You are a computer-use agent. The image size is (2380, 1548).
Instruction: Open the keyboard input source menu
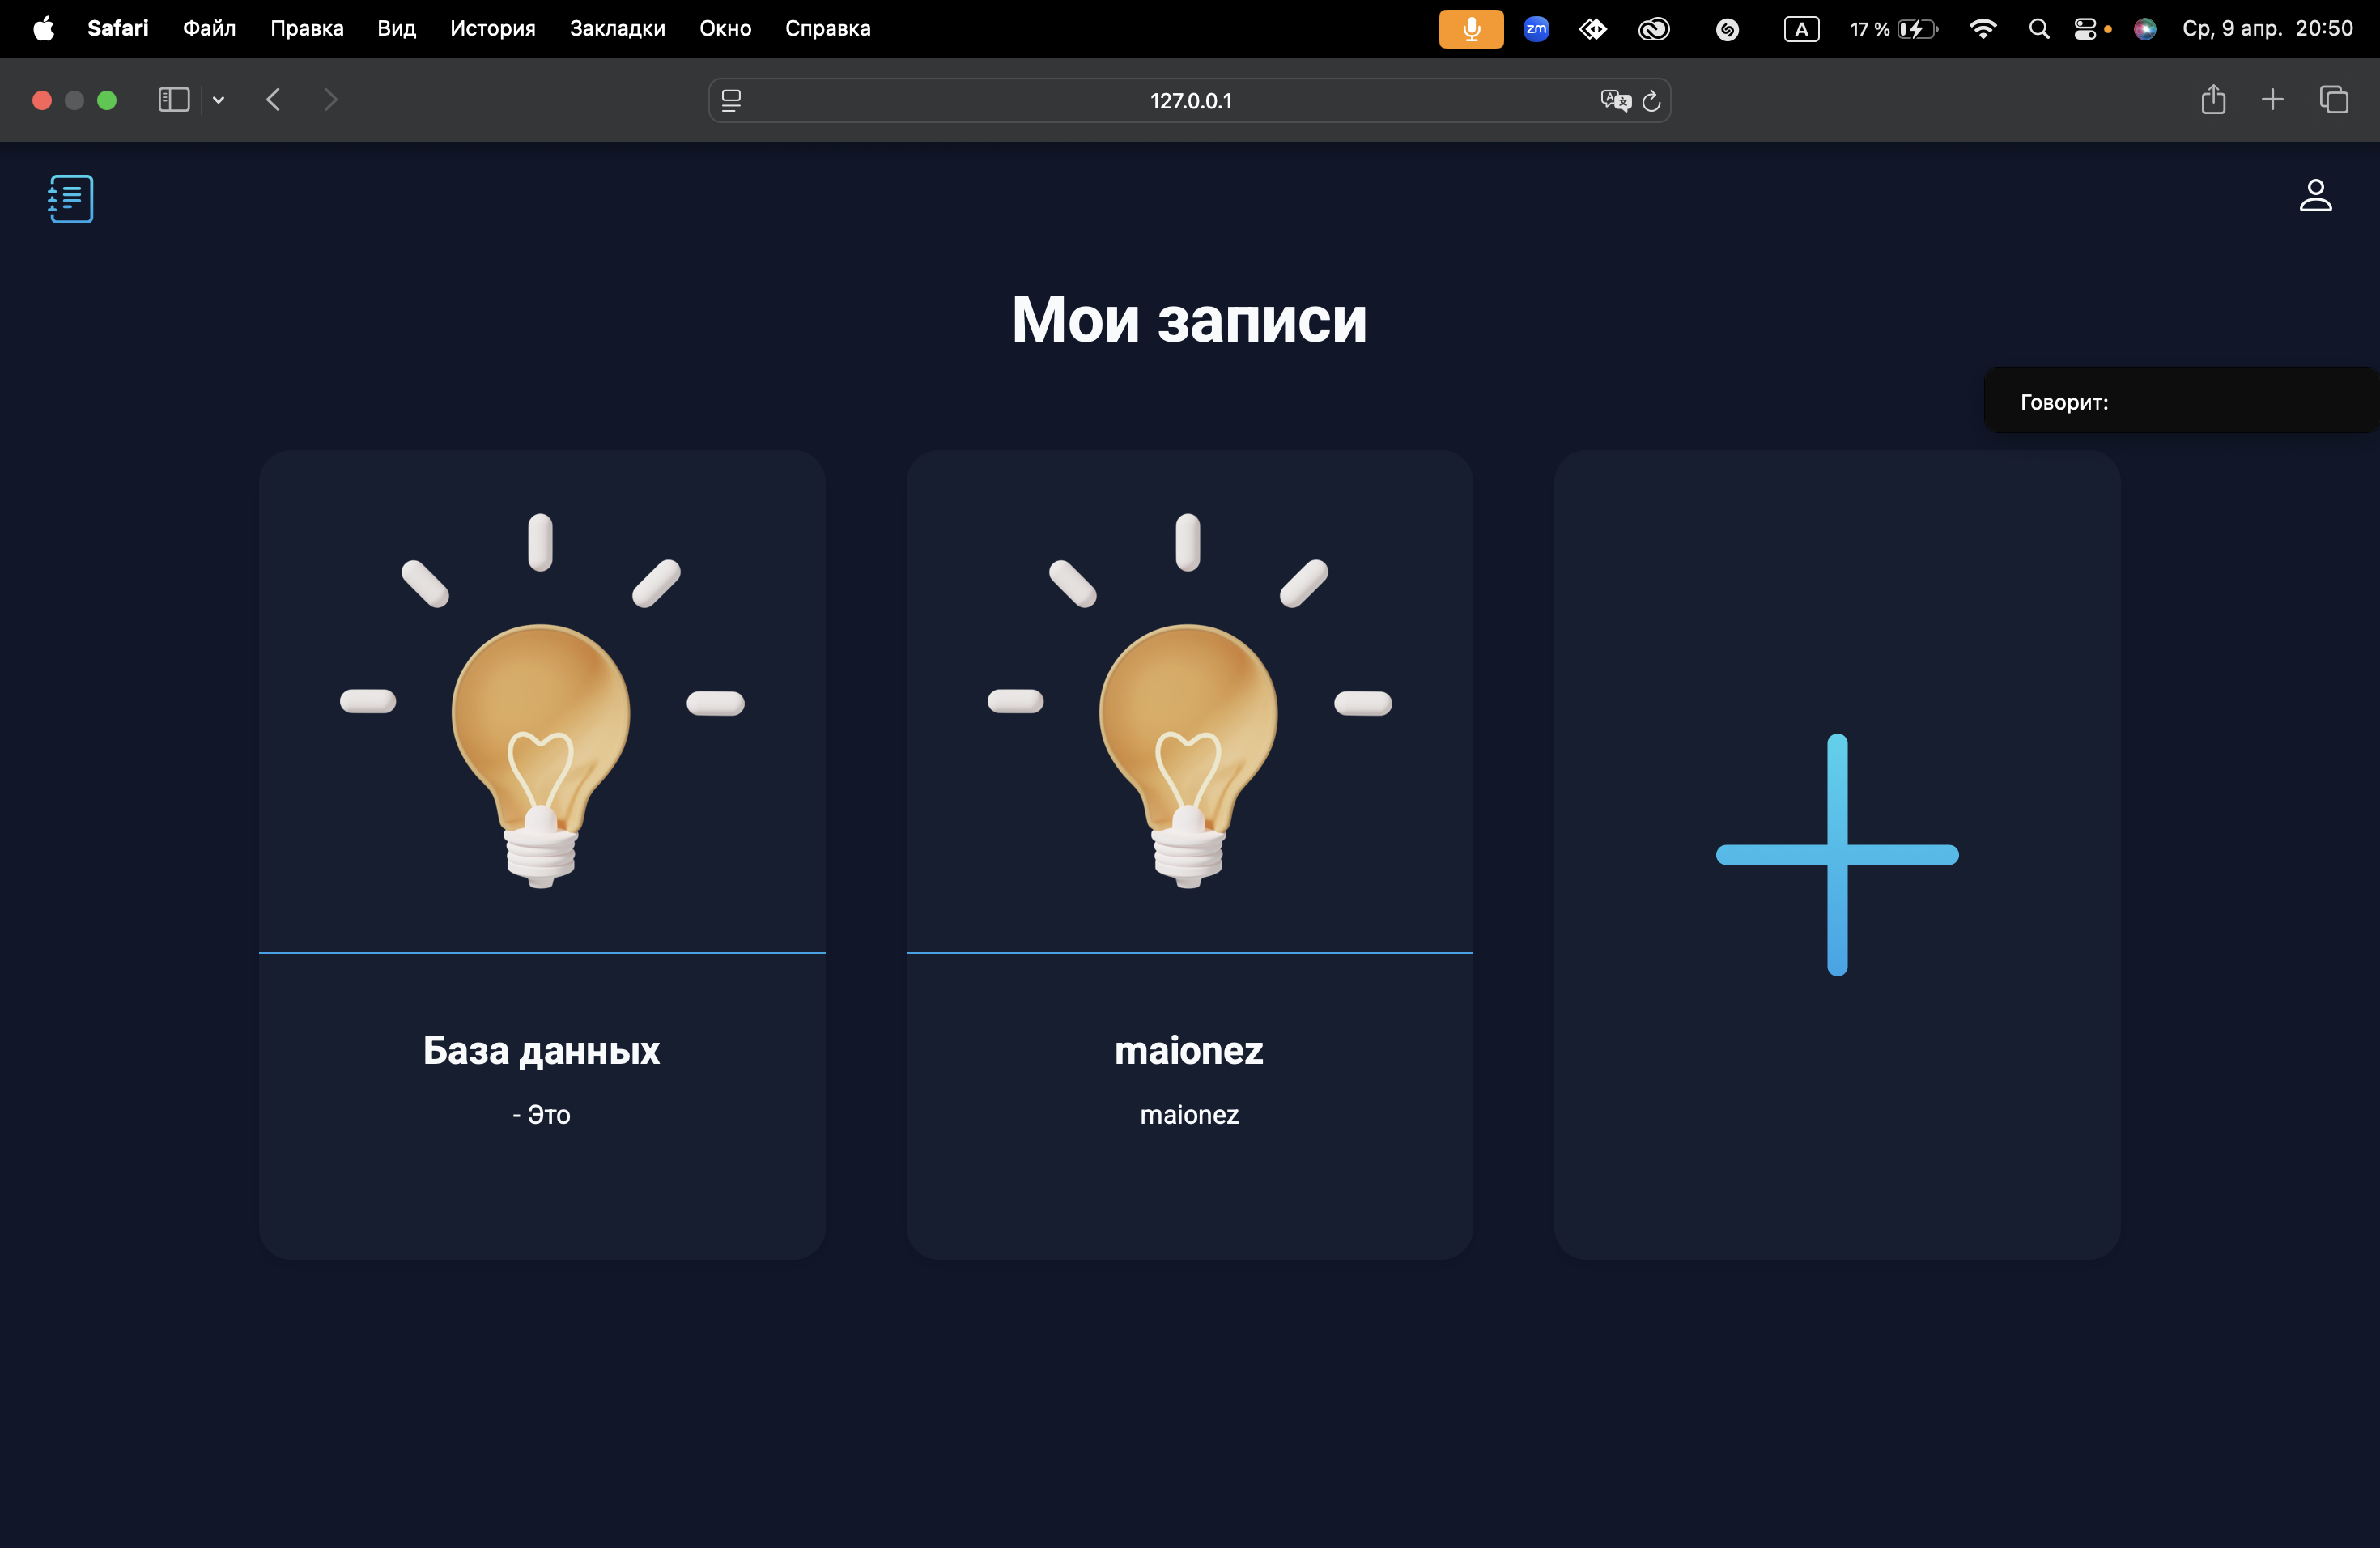(1801, 28)
